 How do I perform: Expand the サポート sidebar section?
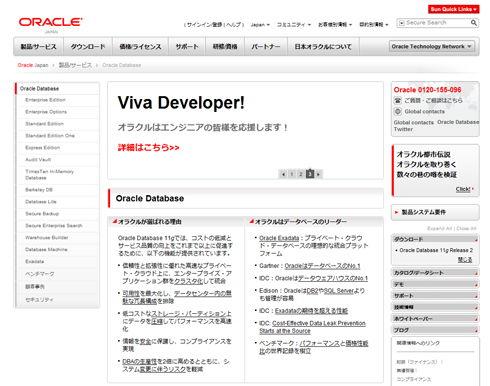(435, 296)
